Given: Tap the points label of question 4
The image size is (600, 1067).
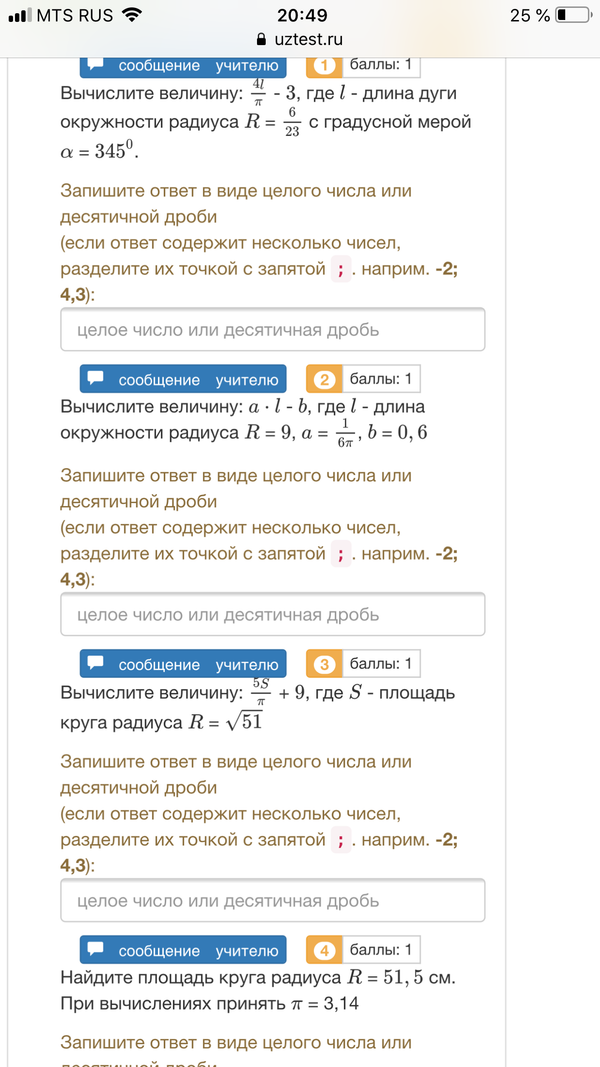Looking at the screenshot, I should pos(381,950).
